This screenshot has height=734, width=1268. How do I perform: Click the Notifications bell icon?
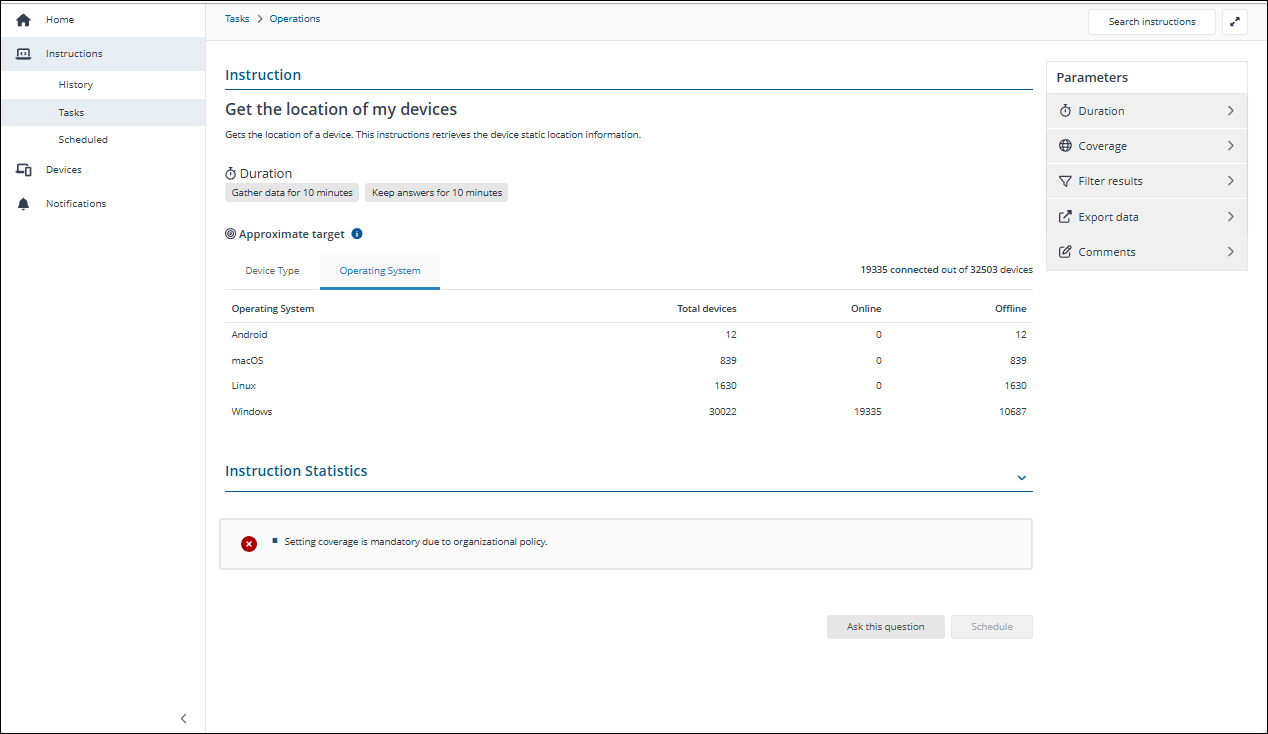point(24,204)
